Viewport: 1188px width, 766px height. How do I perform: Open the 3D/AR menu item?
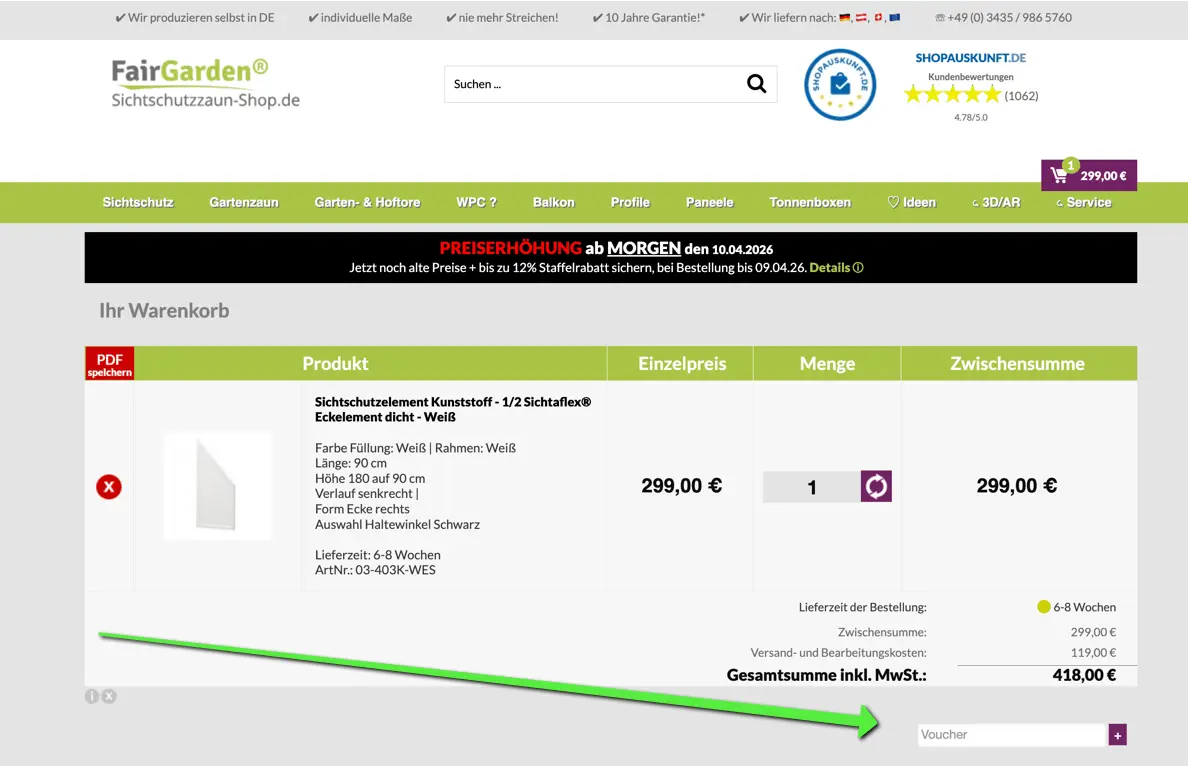click(x=996, y=202)
